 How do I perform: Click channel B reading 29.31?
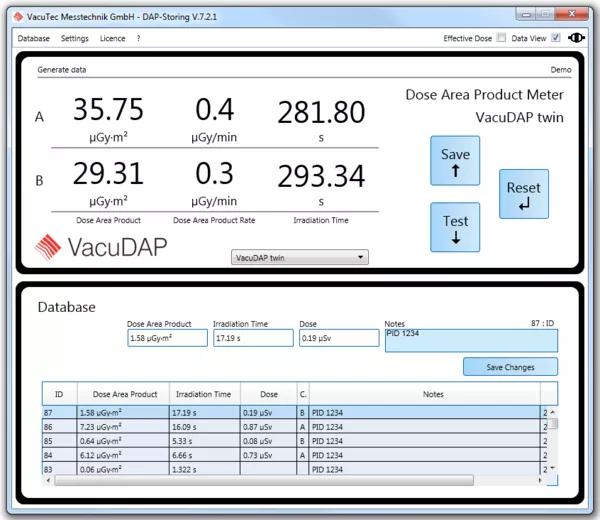click(108, 173)
